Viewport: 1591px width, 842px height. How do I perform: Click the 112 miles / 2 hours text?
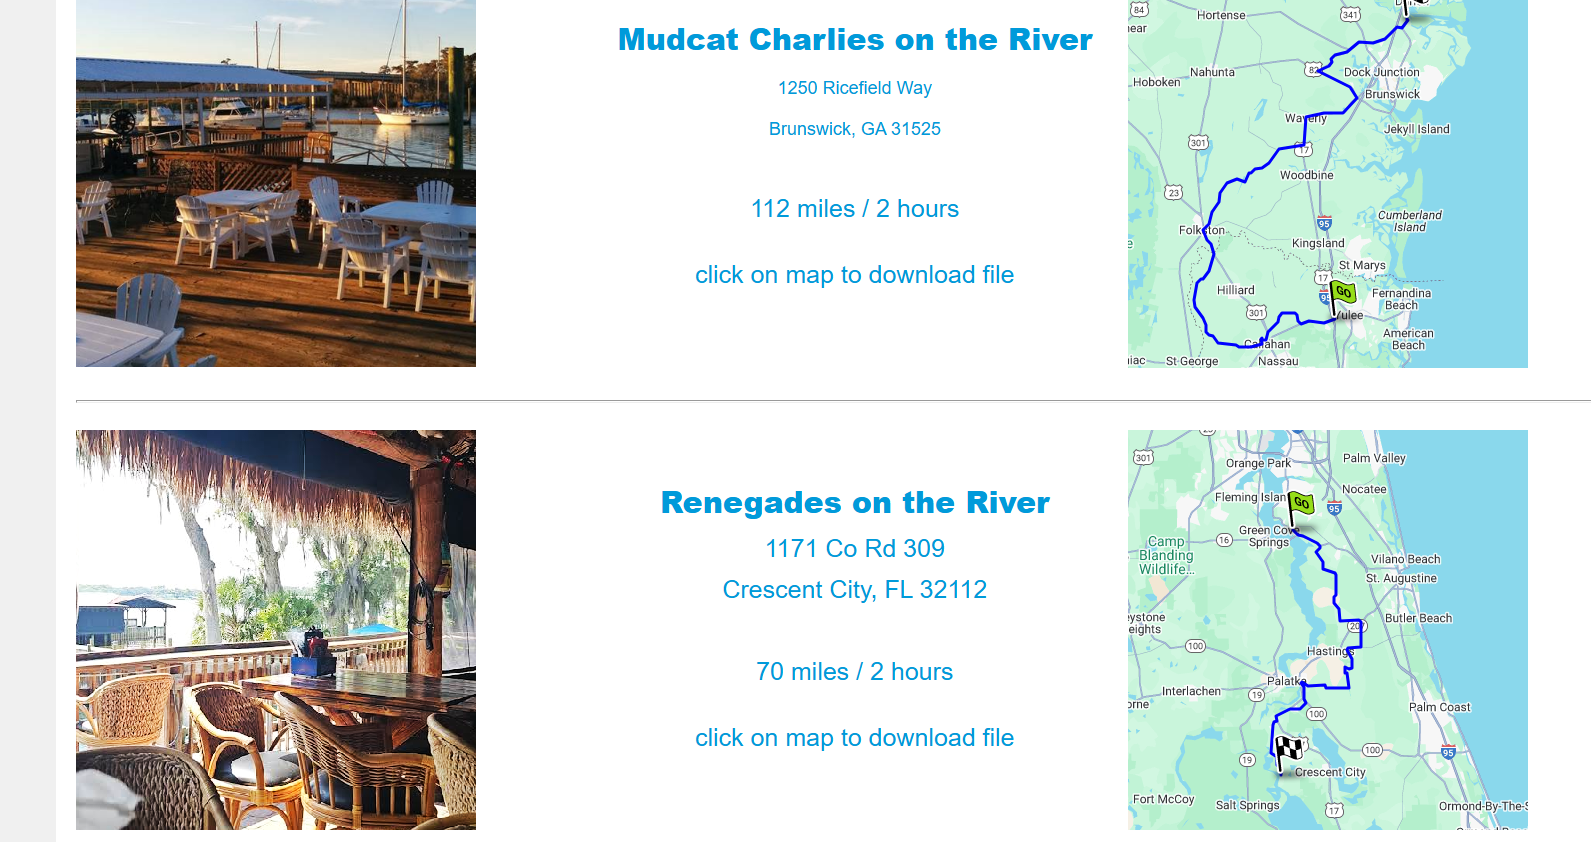[x=855, y=209]
